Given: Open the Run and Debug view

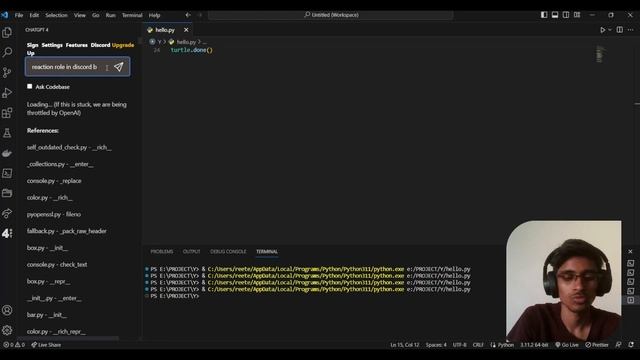Looking at the screenshot, I should [7, 93].
